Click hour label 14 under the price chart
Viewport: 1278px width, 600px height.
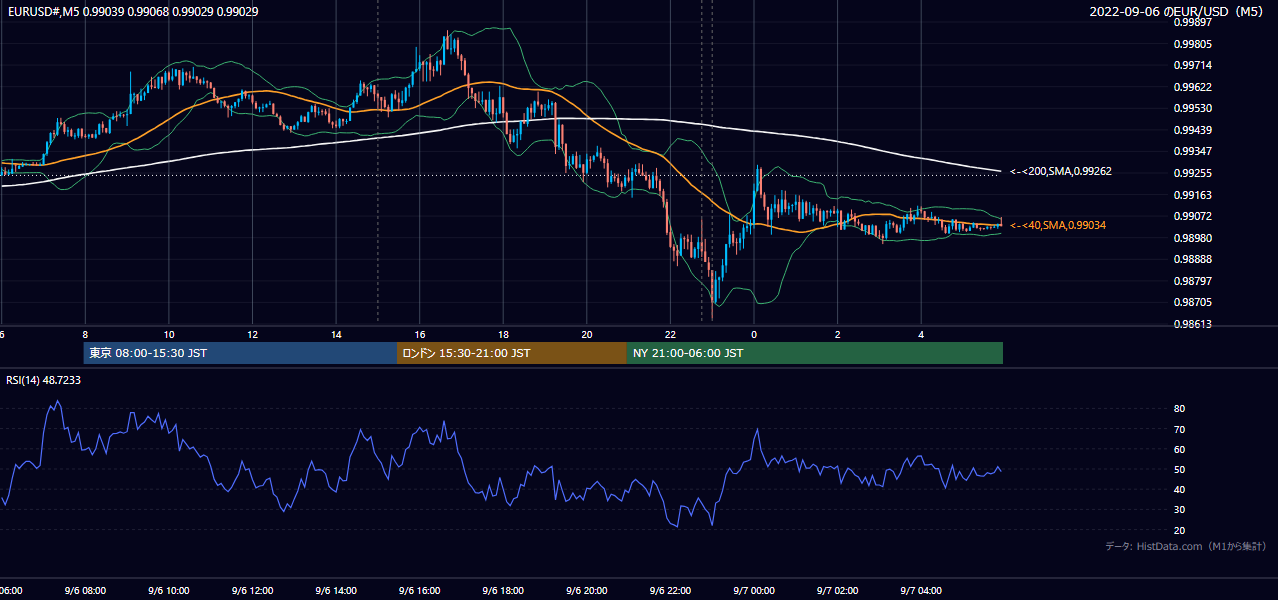click(x=336, y=335)
